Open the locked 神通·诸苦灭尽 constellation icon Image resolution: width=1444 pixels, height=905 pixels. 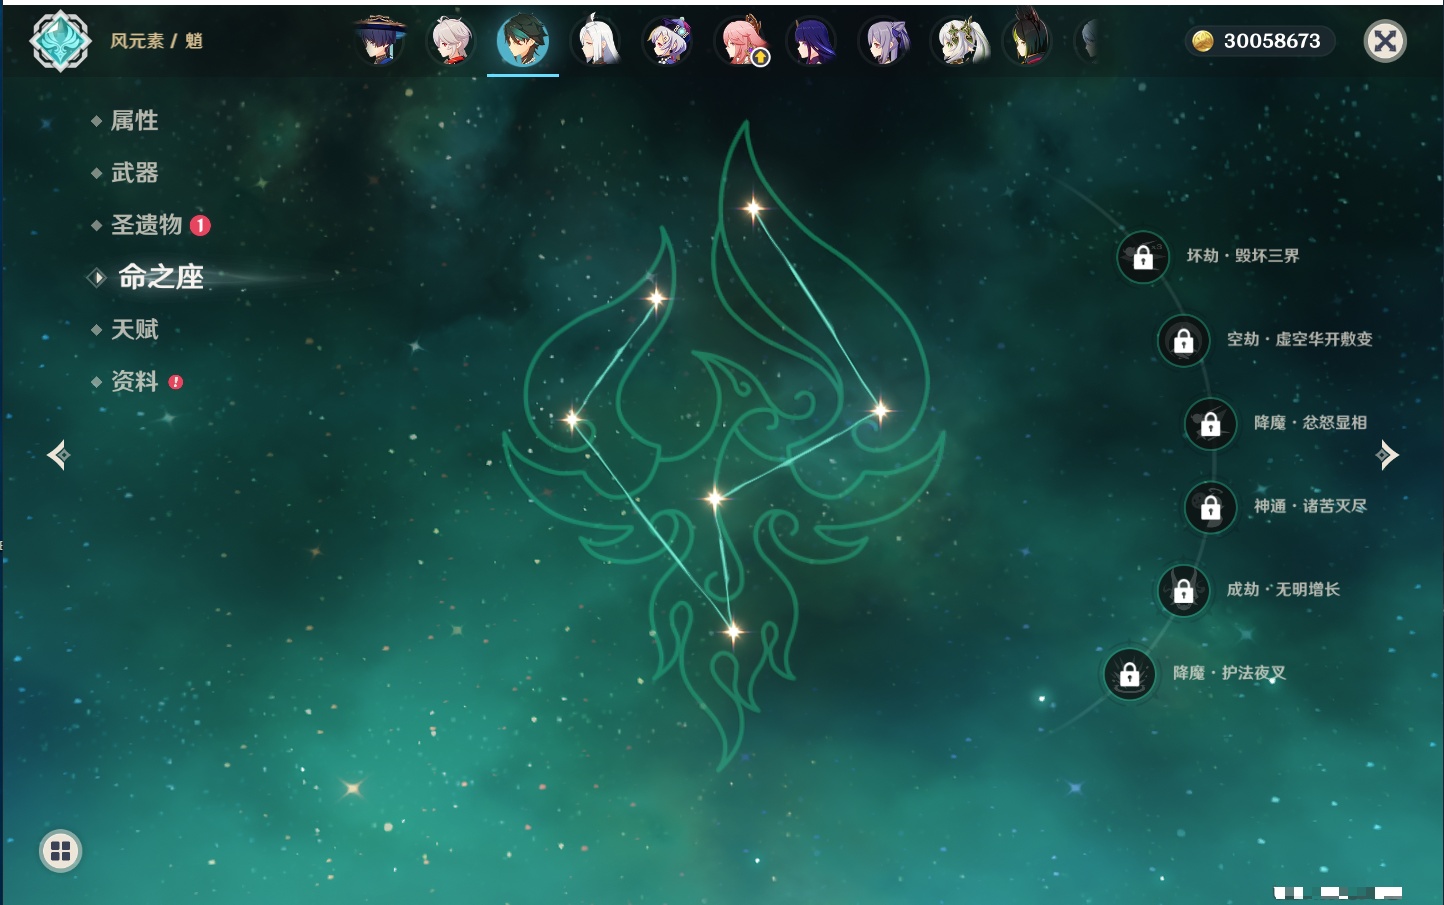1211,507
